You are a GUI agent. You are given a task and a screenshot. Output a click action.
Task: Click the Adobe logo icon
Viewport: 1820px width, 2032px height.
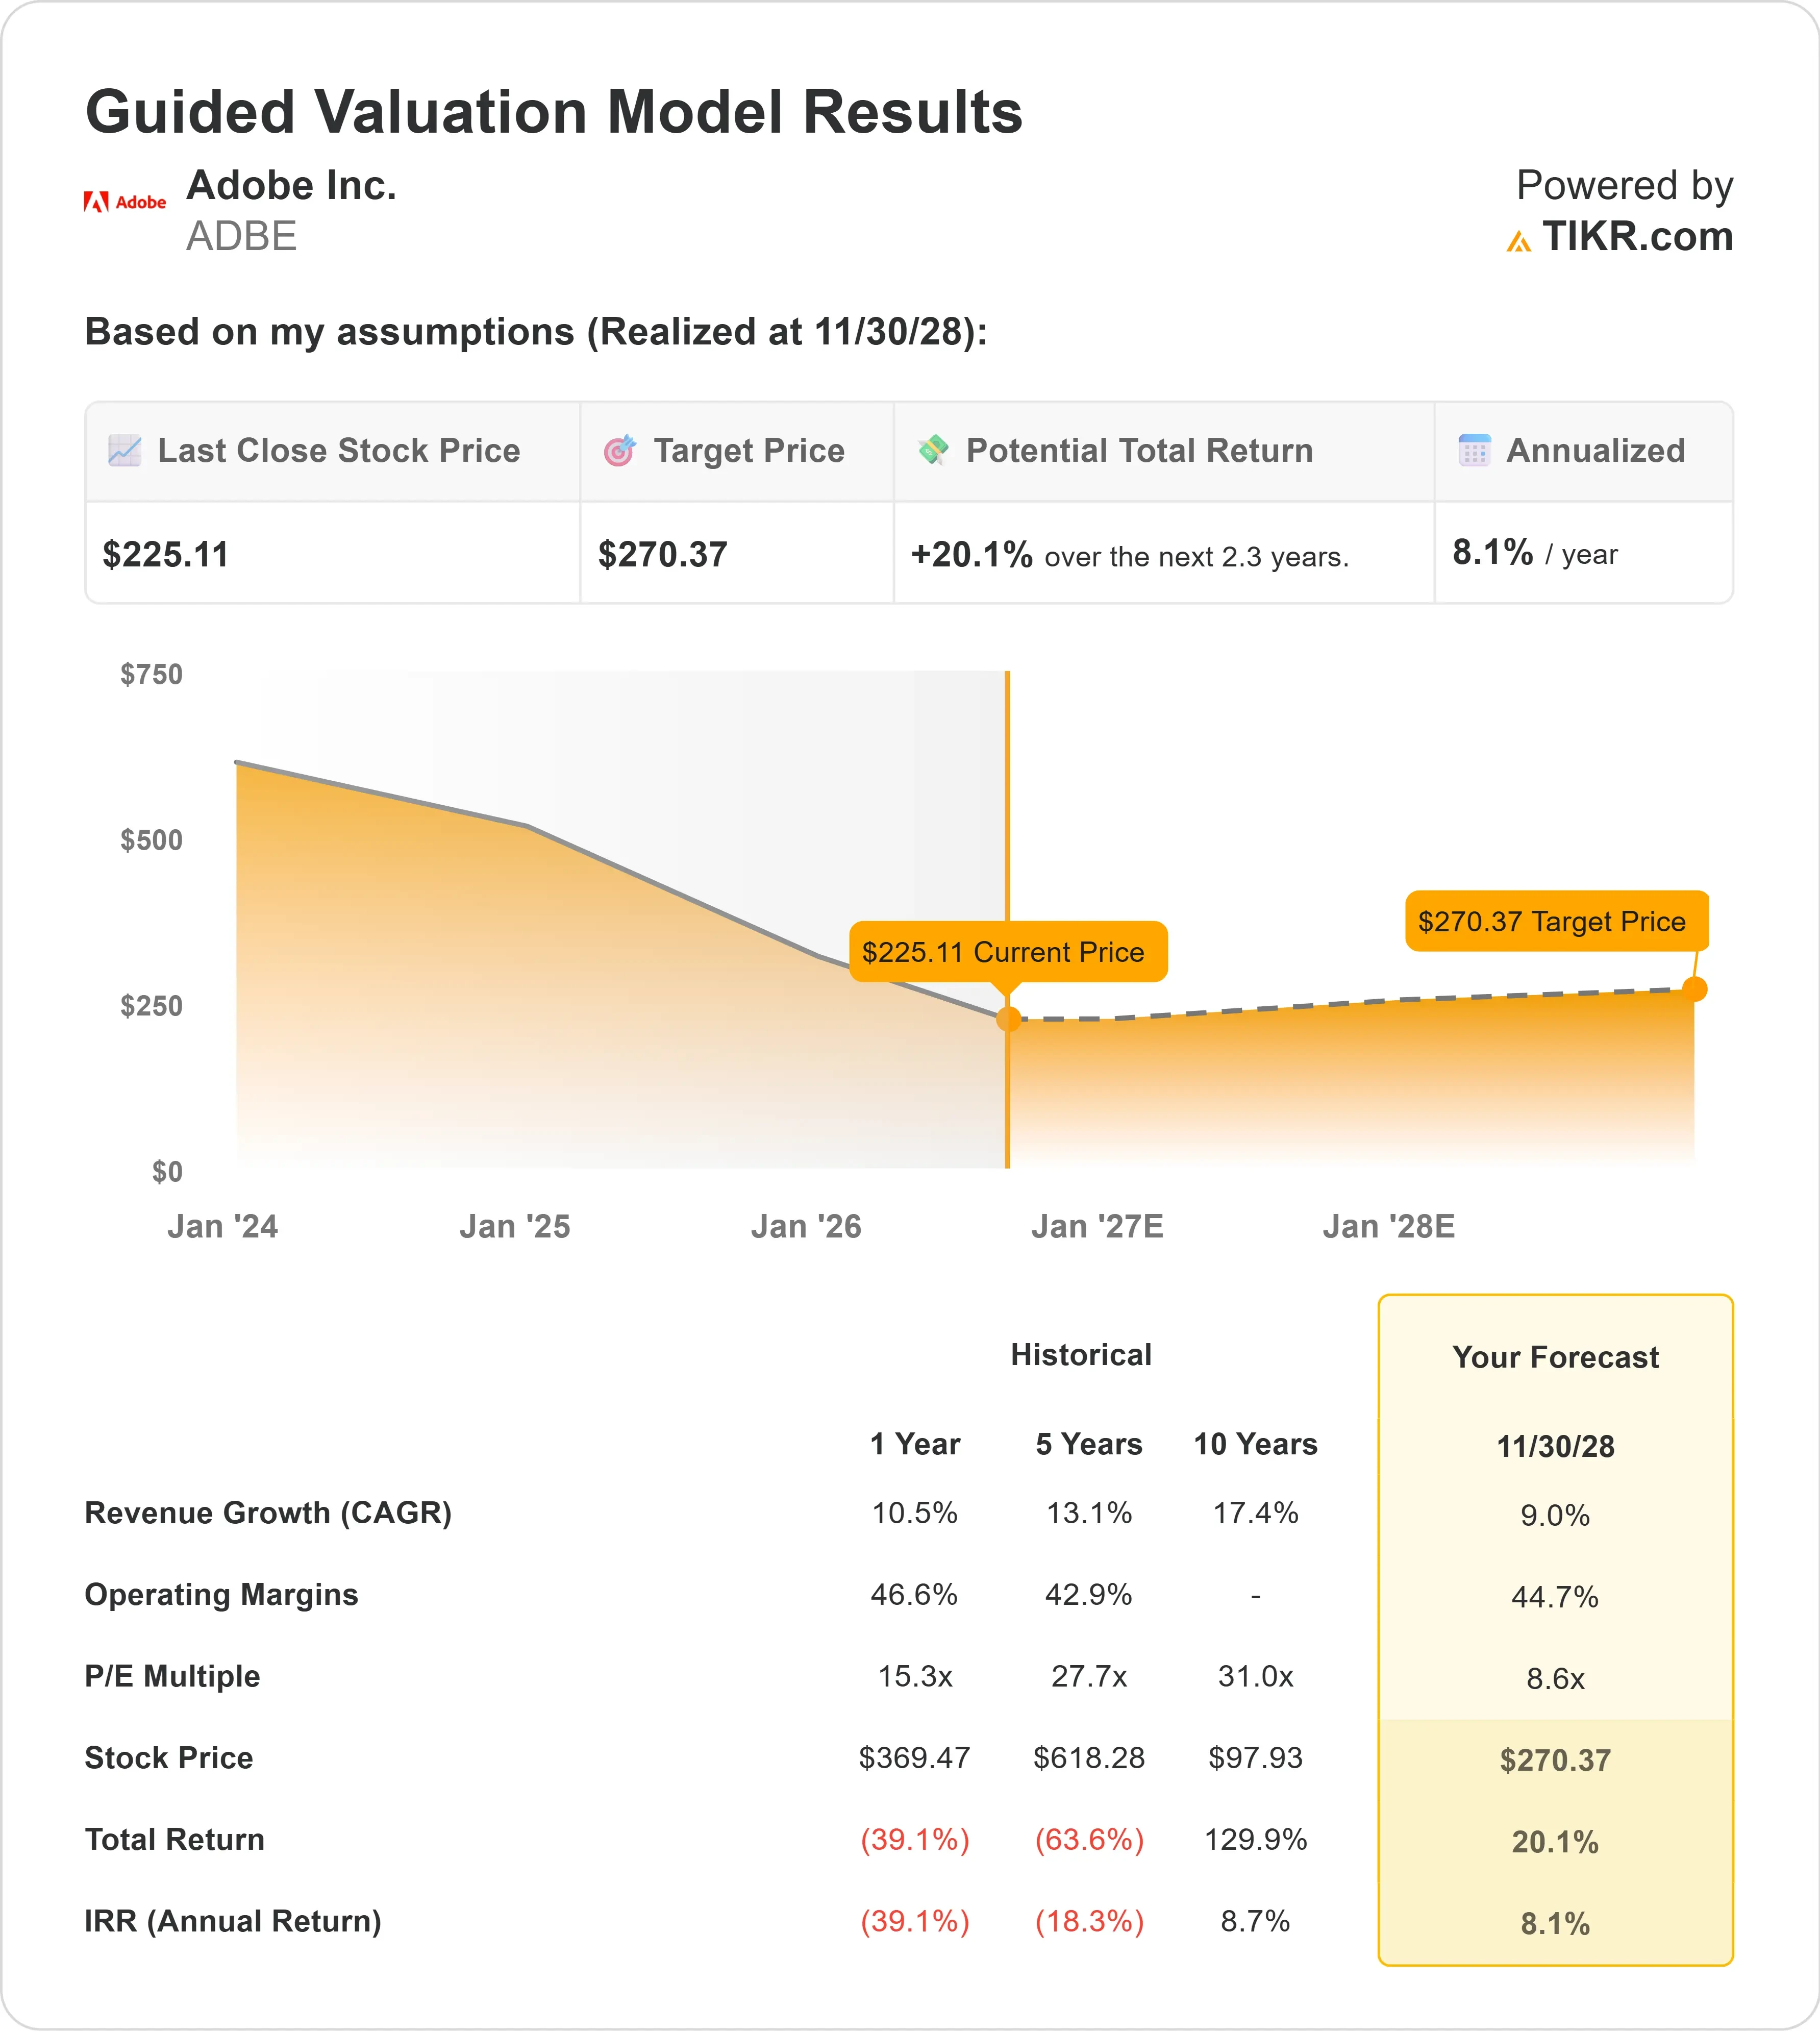pos(125,202)
